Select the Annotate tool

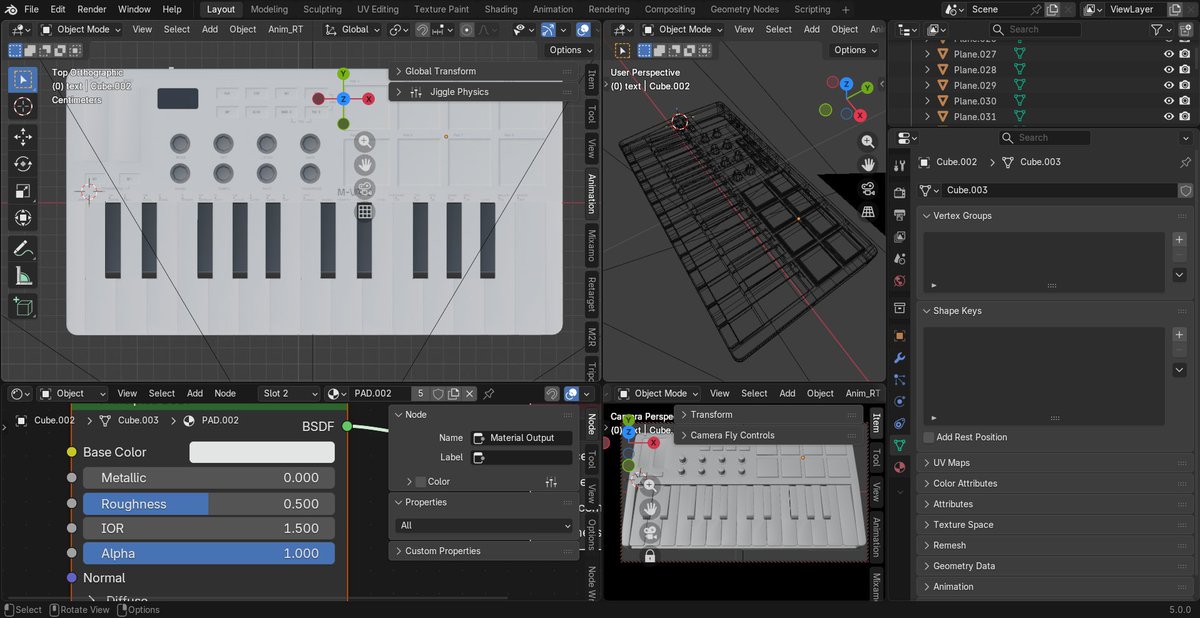[x=23, y=249]
